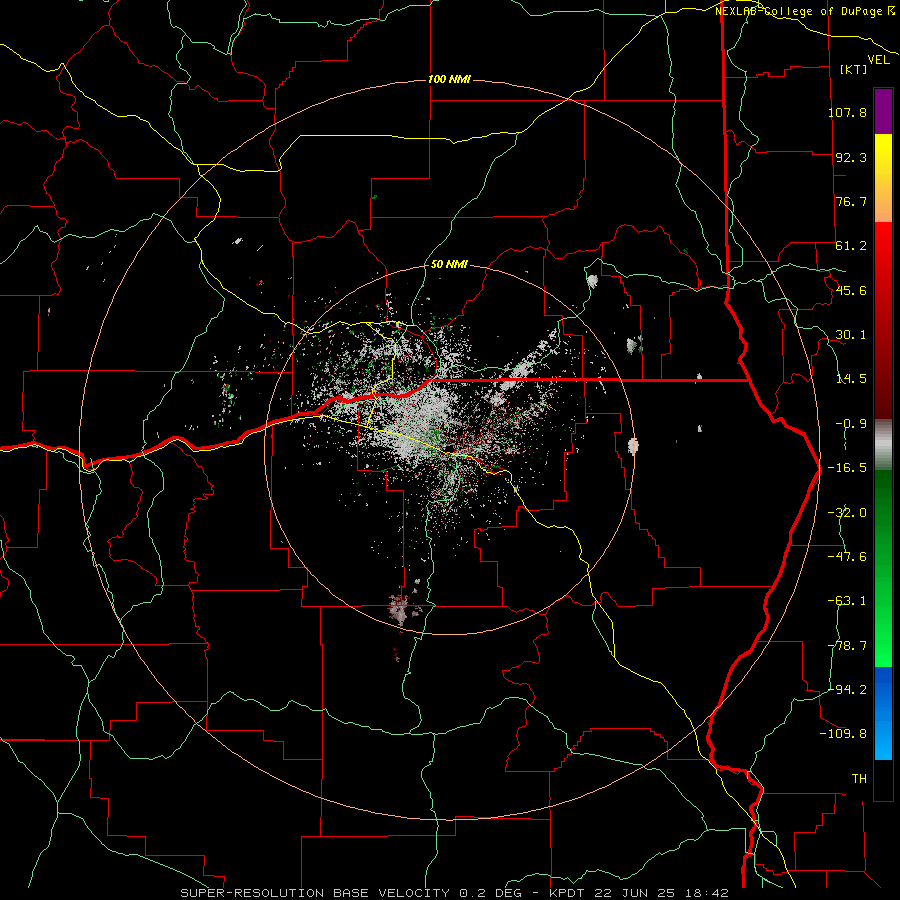Screen dimensions: 900x900
Task: Click the -47.6 velocity scale value
Action: (847, 557)
